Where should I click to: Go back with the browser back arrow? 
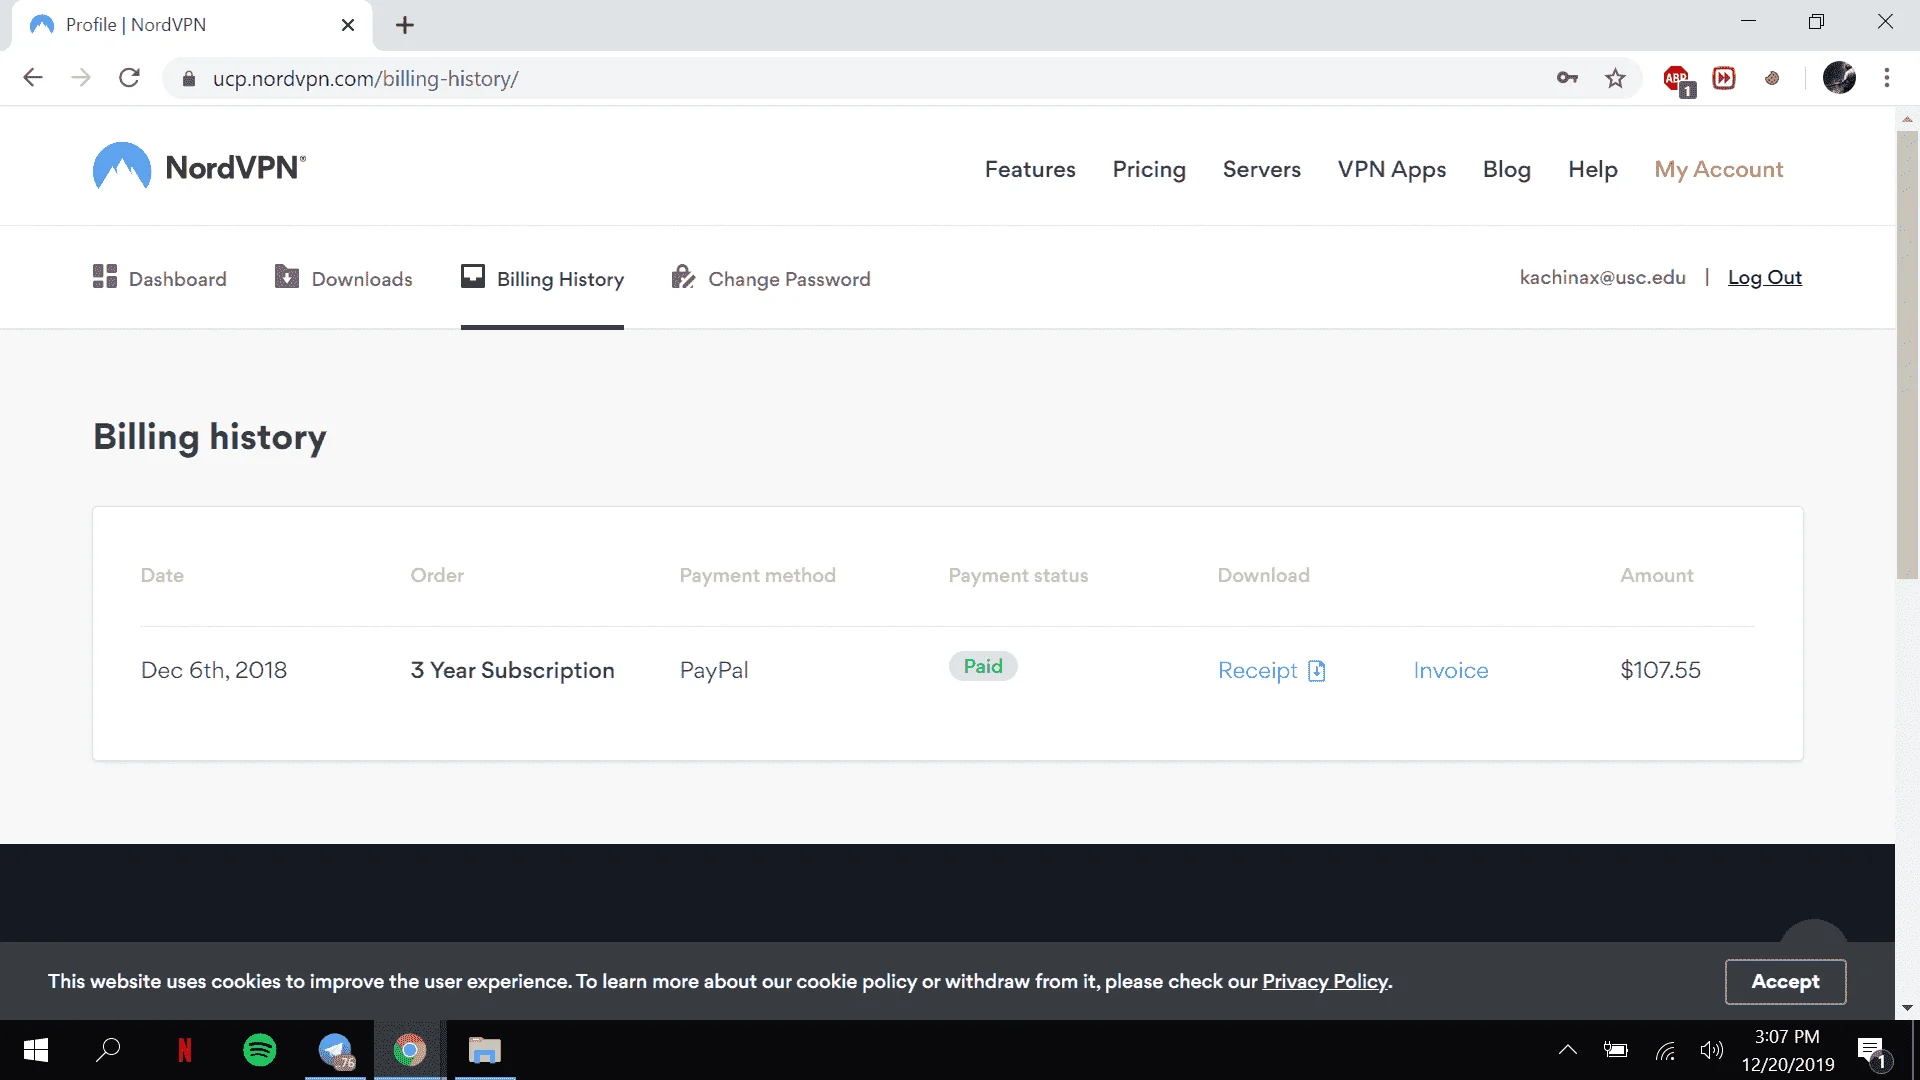coord(33,78)
